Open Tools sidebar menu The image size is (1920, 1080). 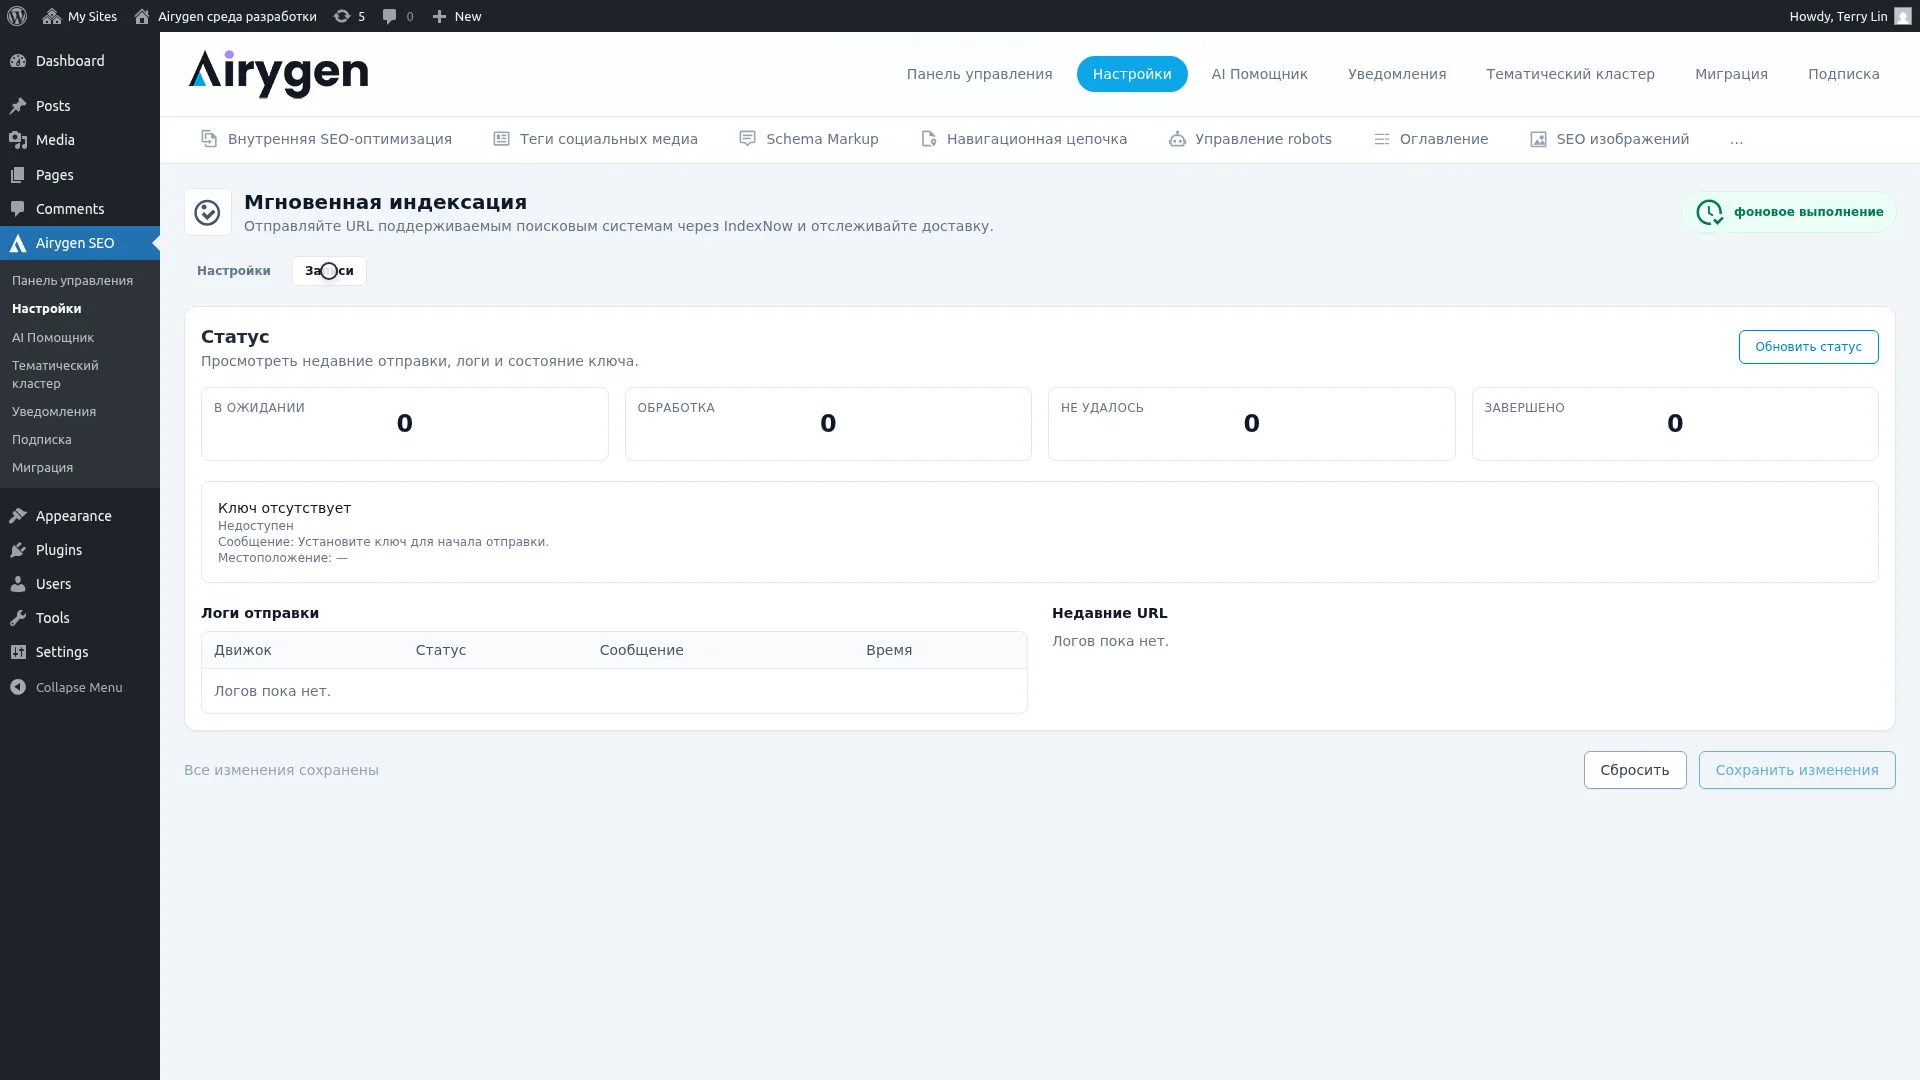pyautogui.click(x=80, y=618)
